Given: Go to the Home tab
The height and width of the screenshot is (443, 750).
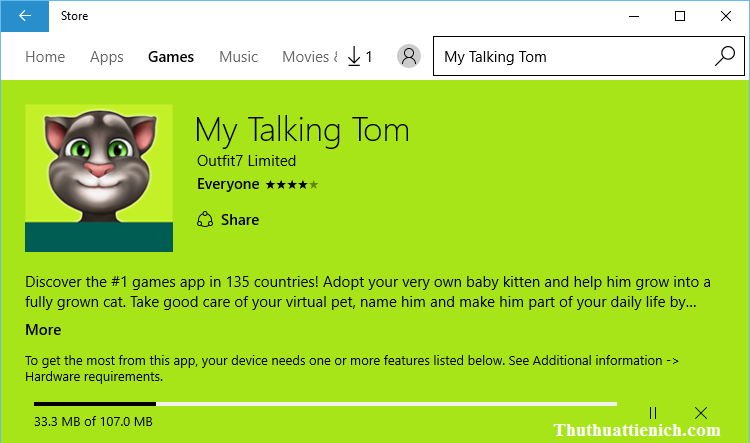Looking at the screenshot, I should click(45, 57).
